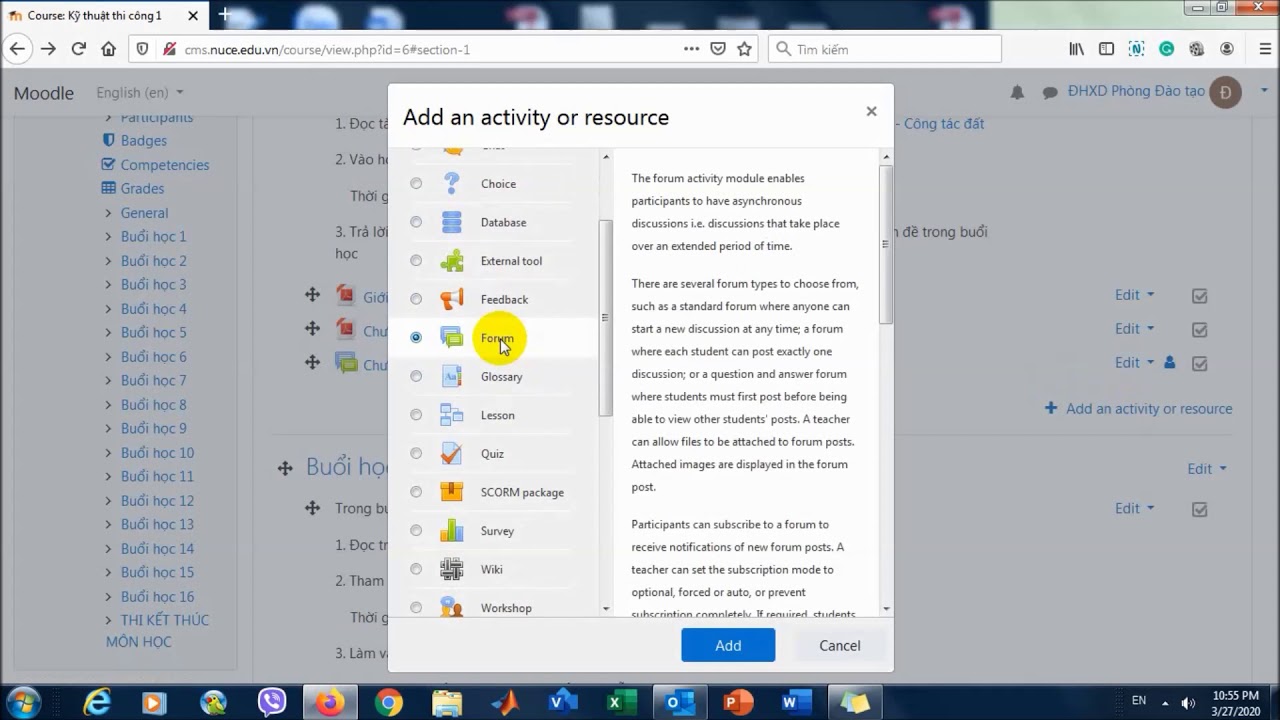Open THI KẾT THÚC MÔN HỌC section
1280x720 pixels.
157,631
